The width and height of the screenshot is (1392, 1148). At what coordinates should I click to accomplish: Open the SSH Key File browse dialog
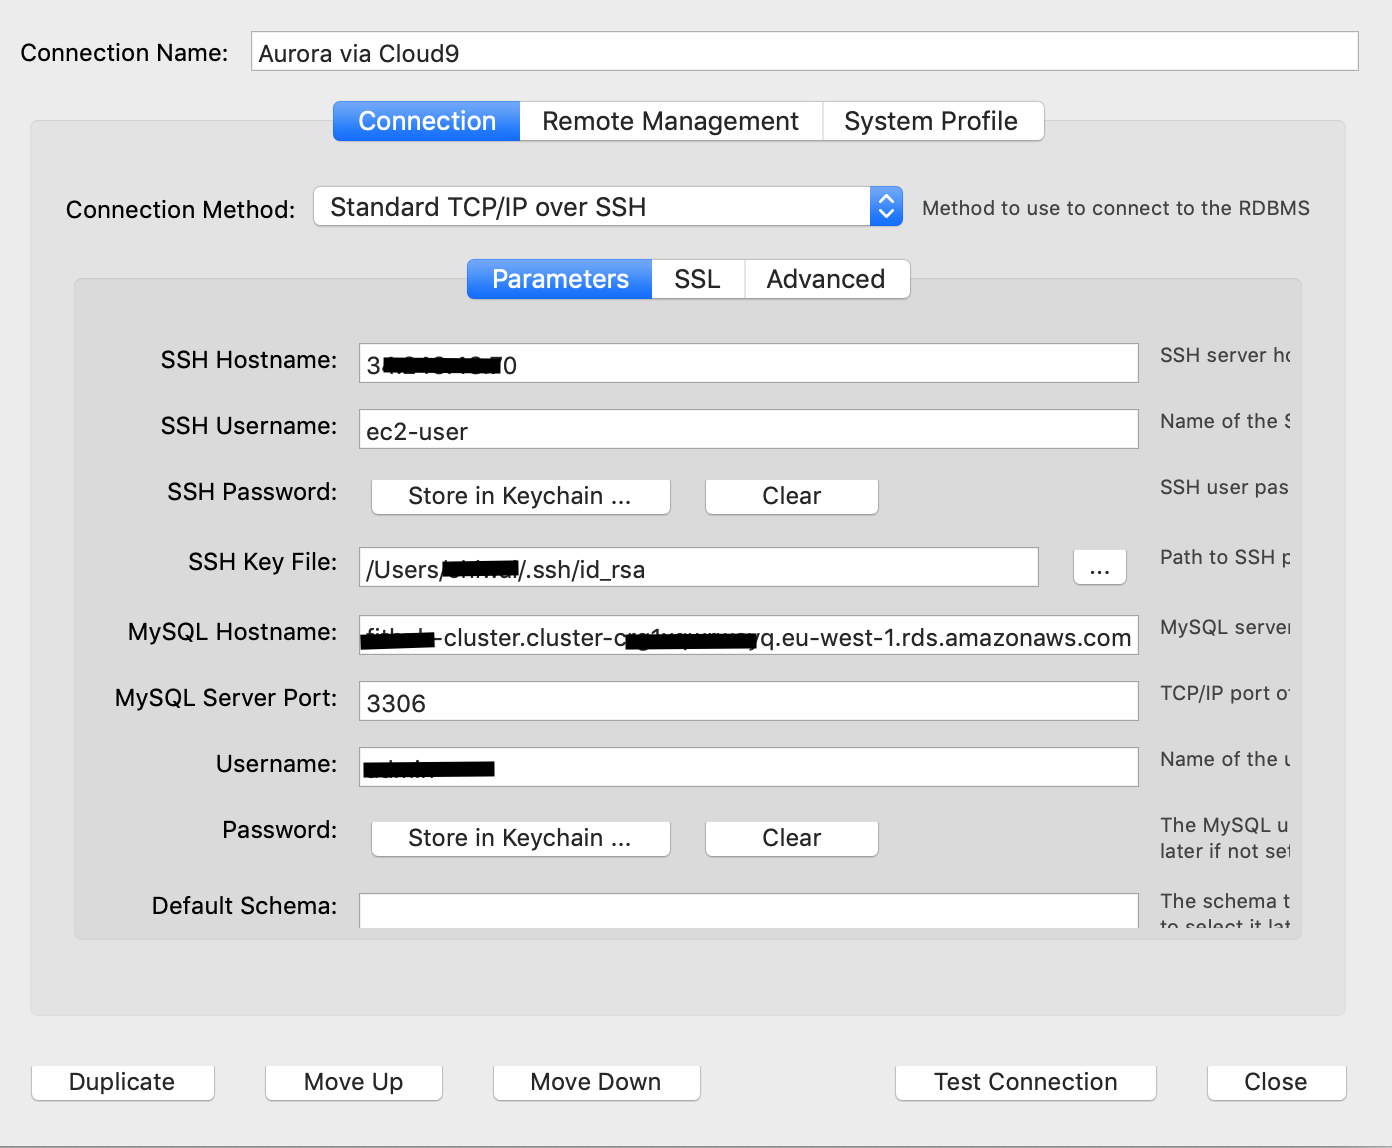(1099, 567)
